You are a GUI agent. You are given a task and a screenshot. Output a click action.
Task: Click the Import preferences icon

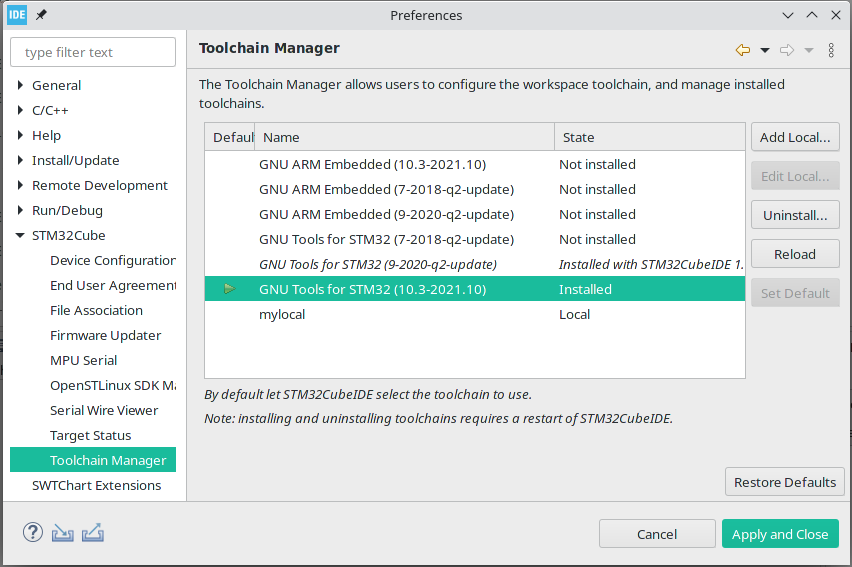[62, 533]
